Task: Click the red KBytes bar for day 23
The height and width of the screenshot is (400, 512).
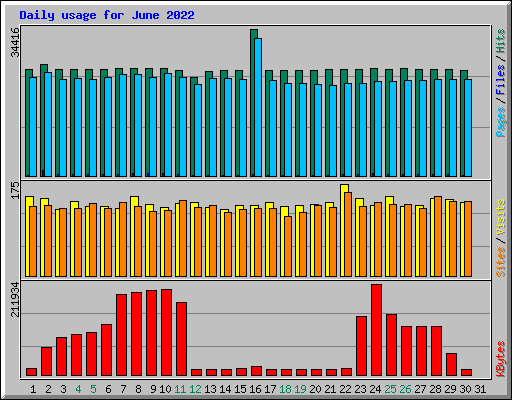Action: point(361,346)
